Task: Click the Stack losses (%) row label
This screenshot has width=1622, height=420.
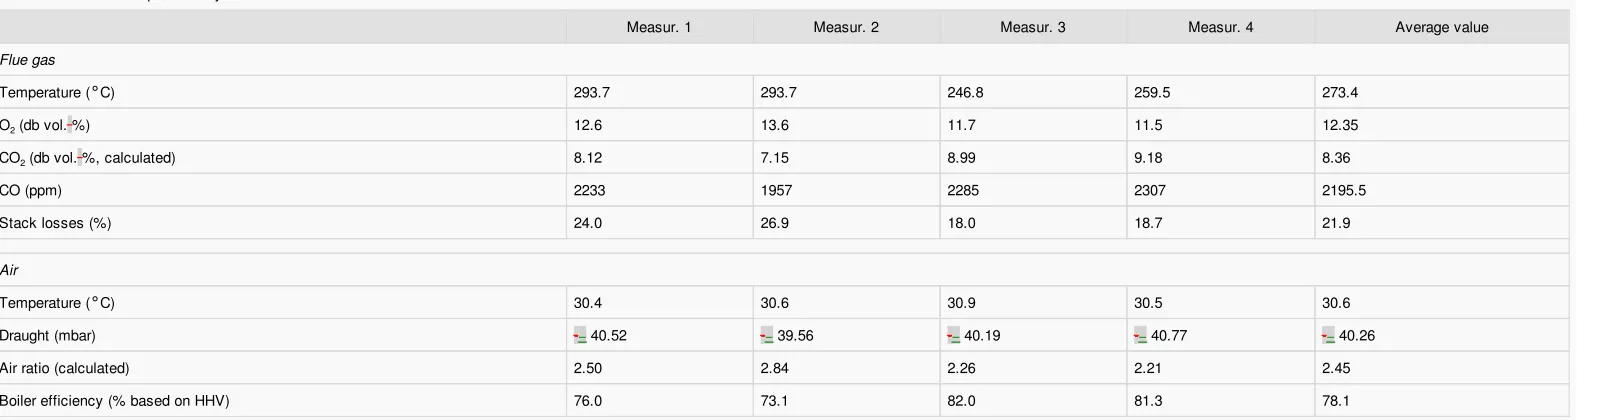Action: [56, 223]
